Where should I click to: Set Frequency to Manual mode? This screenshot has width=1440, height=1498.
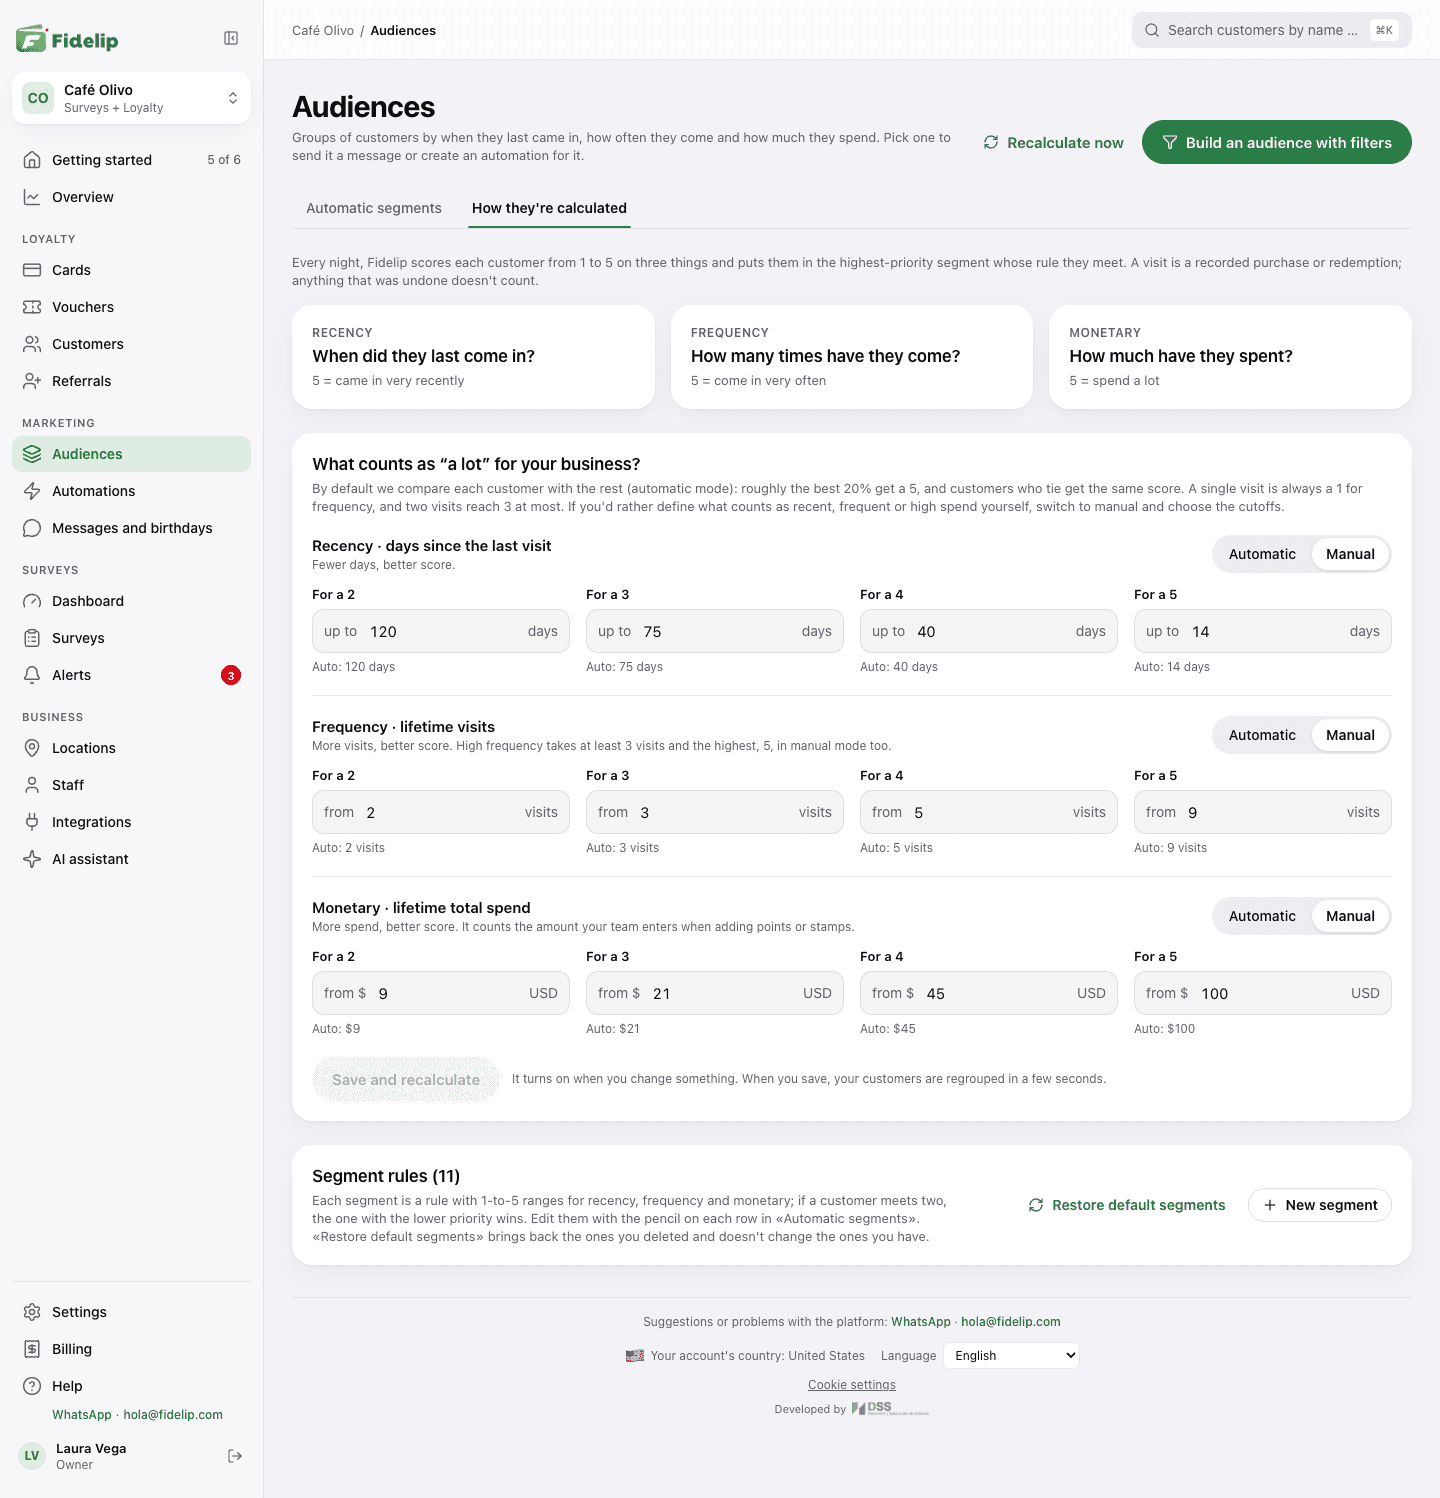(x=1350, y=735)
